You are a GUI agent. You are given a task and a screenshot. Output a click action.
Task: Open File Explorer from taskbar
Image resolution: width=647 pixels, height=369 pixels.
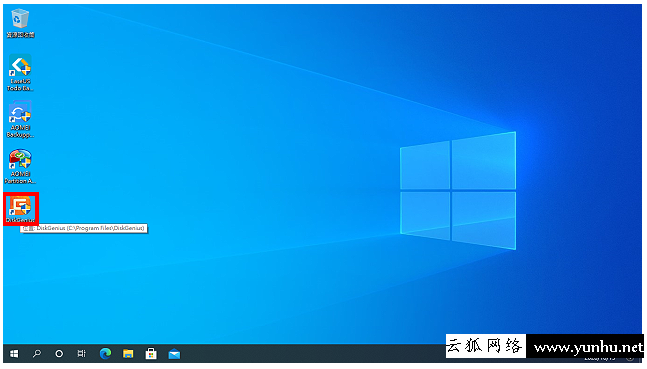[128, 354]
